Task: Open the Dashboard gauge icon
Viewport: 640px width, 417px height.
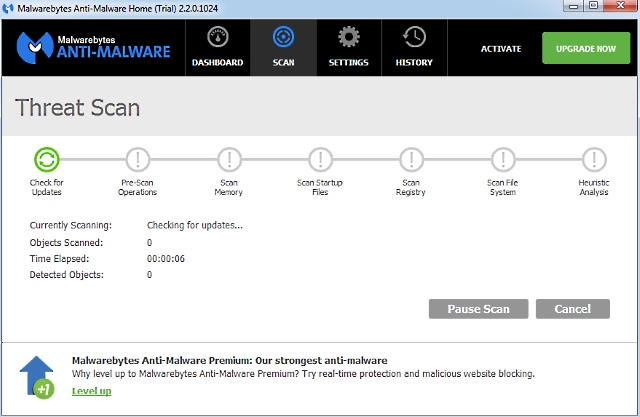Action: (217, 38)
